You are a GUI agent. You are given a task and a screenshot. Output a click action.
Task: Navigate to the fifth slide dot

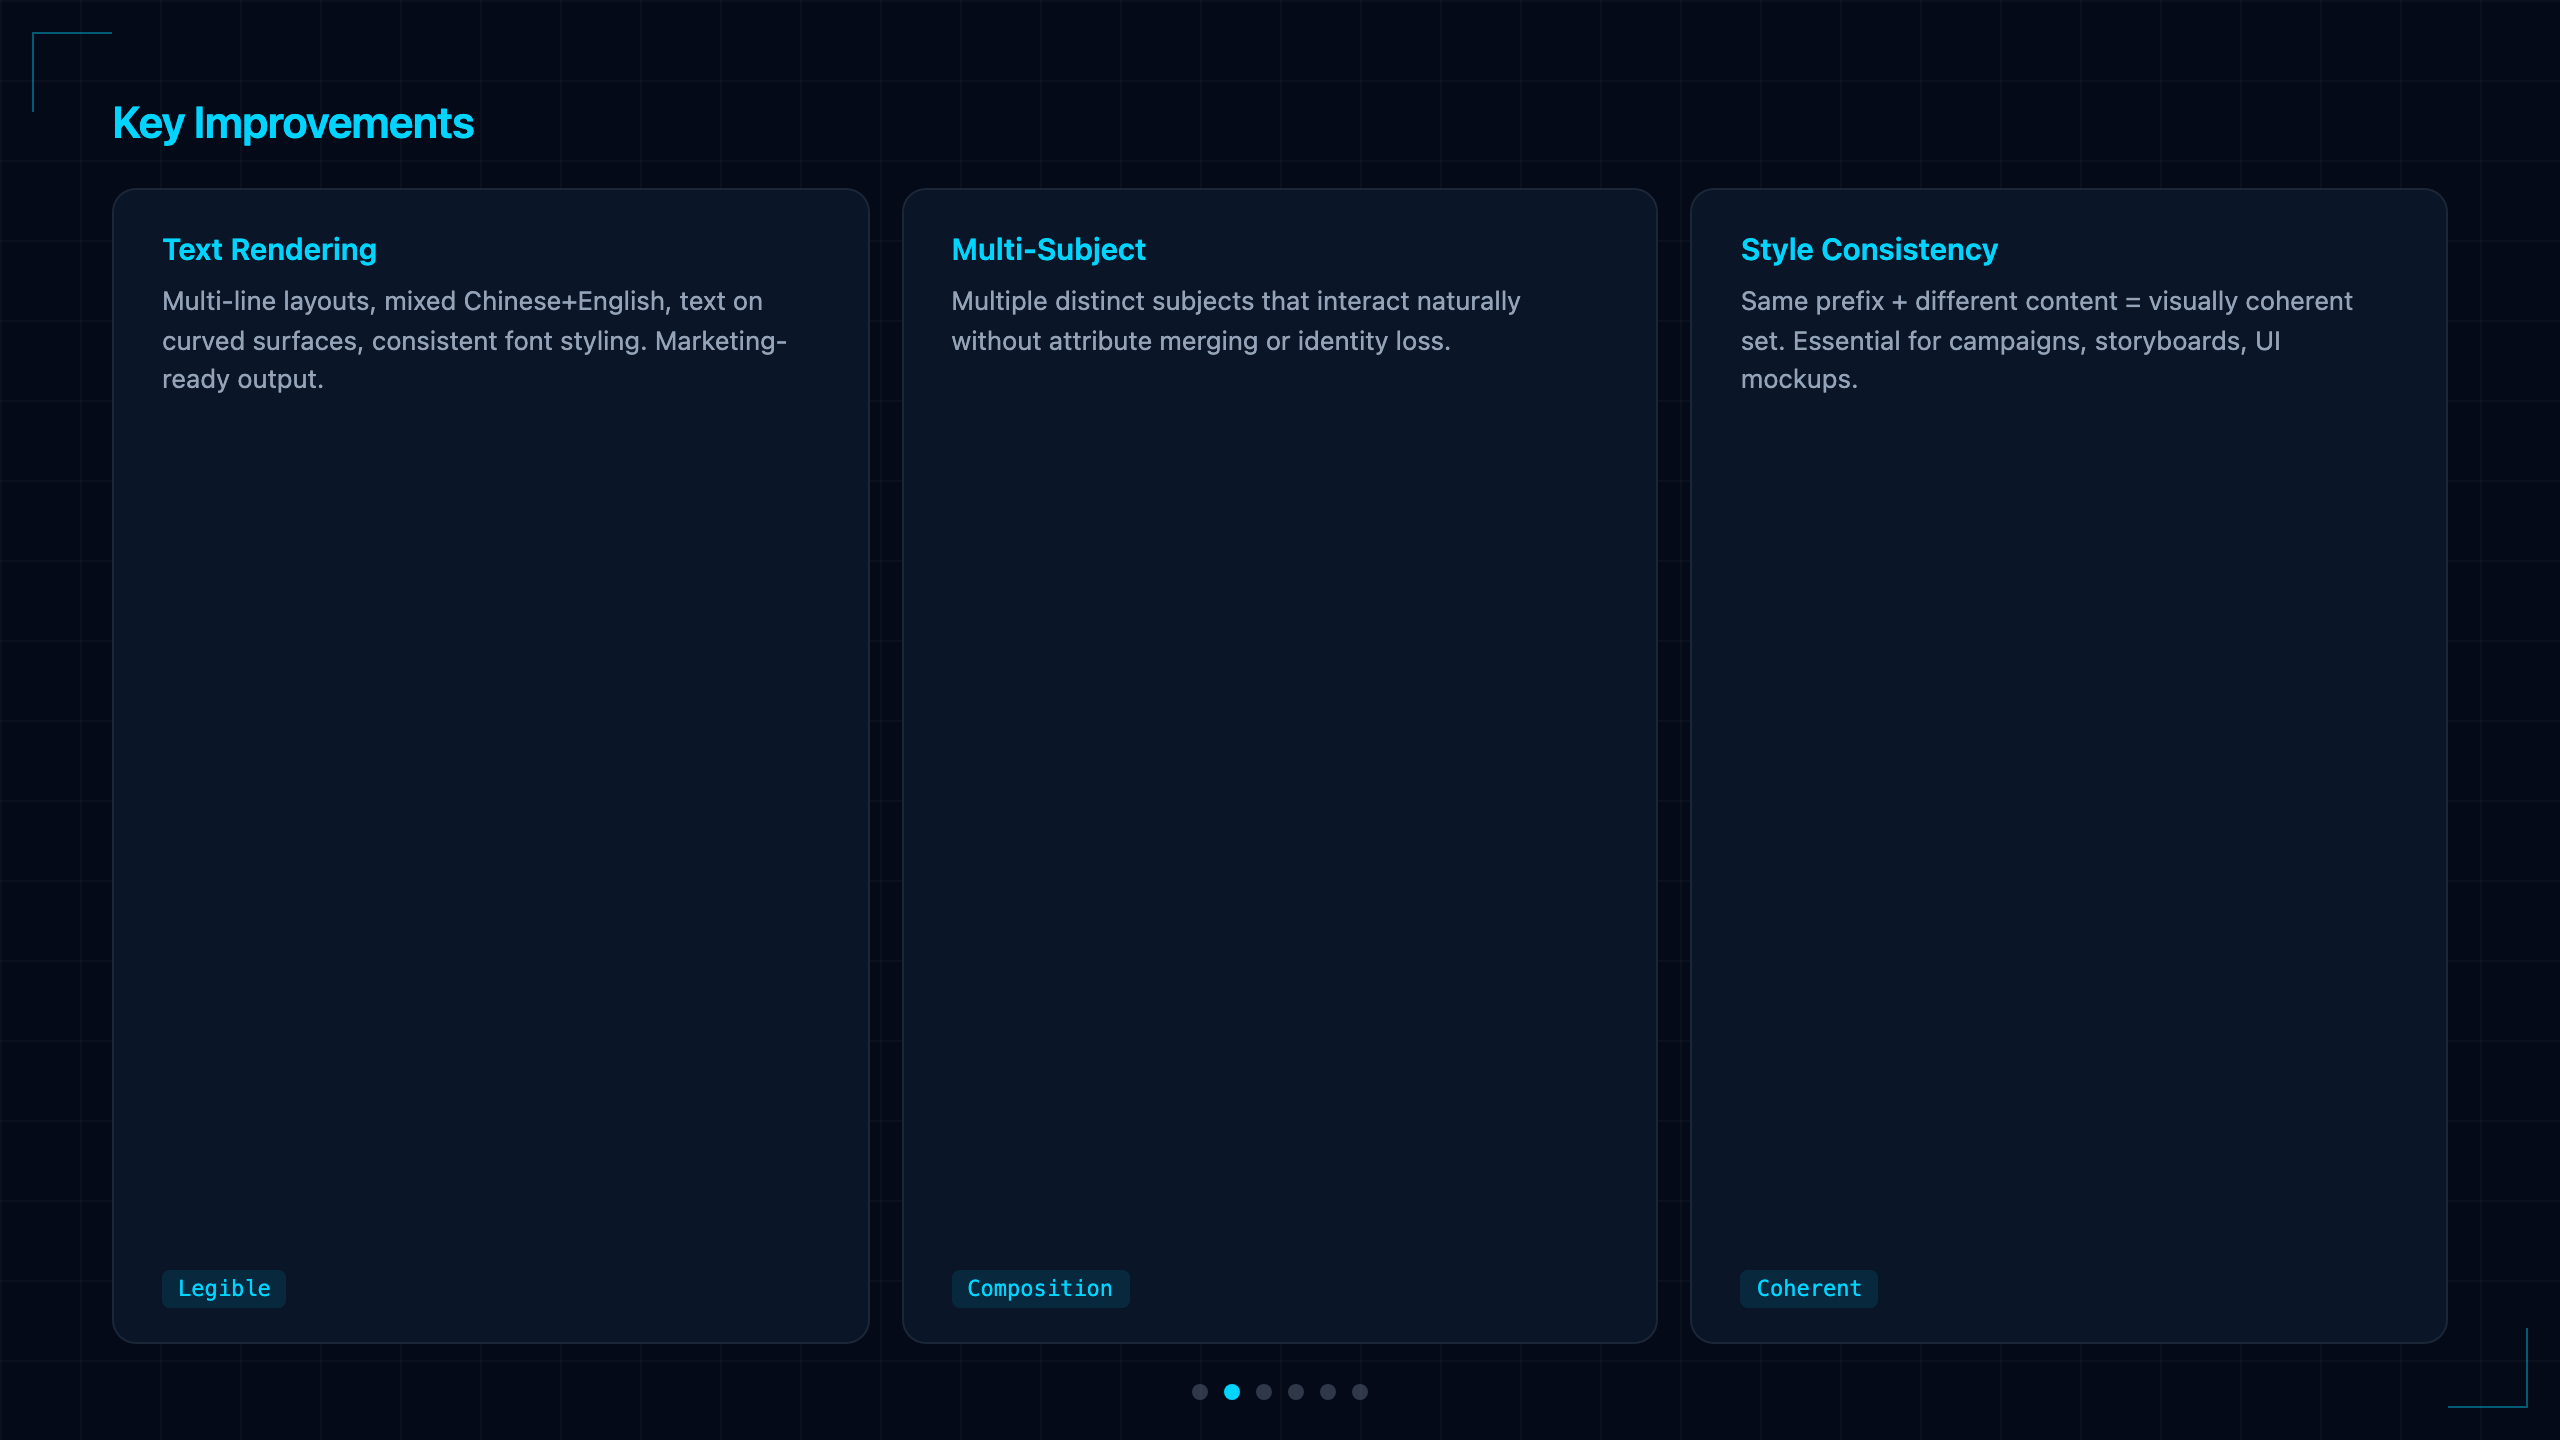pyautogui.click(x=1328, y=1392)
